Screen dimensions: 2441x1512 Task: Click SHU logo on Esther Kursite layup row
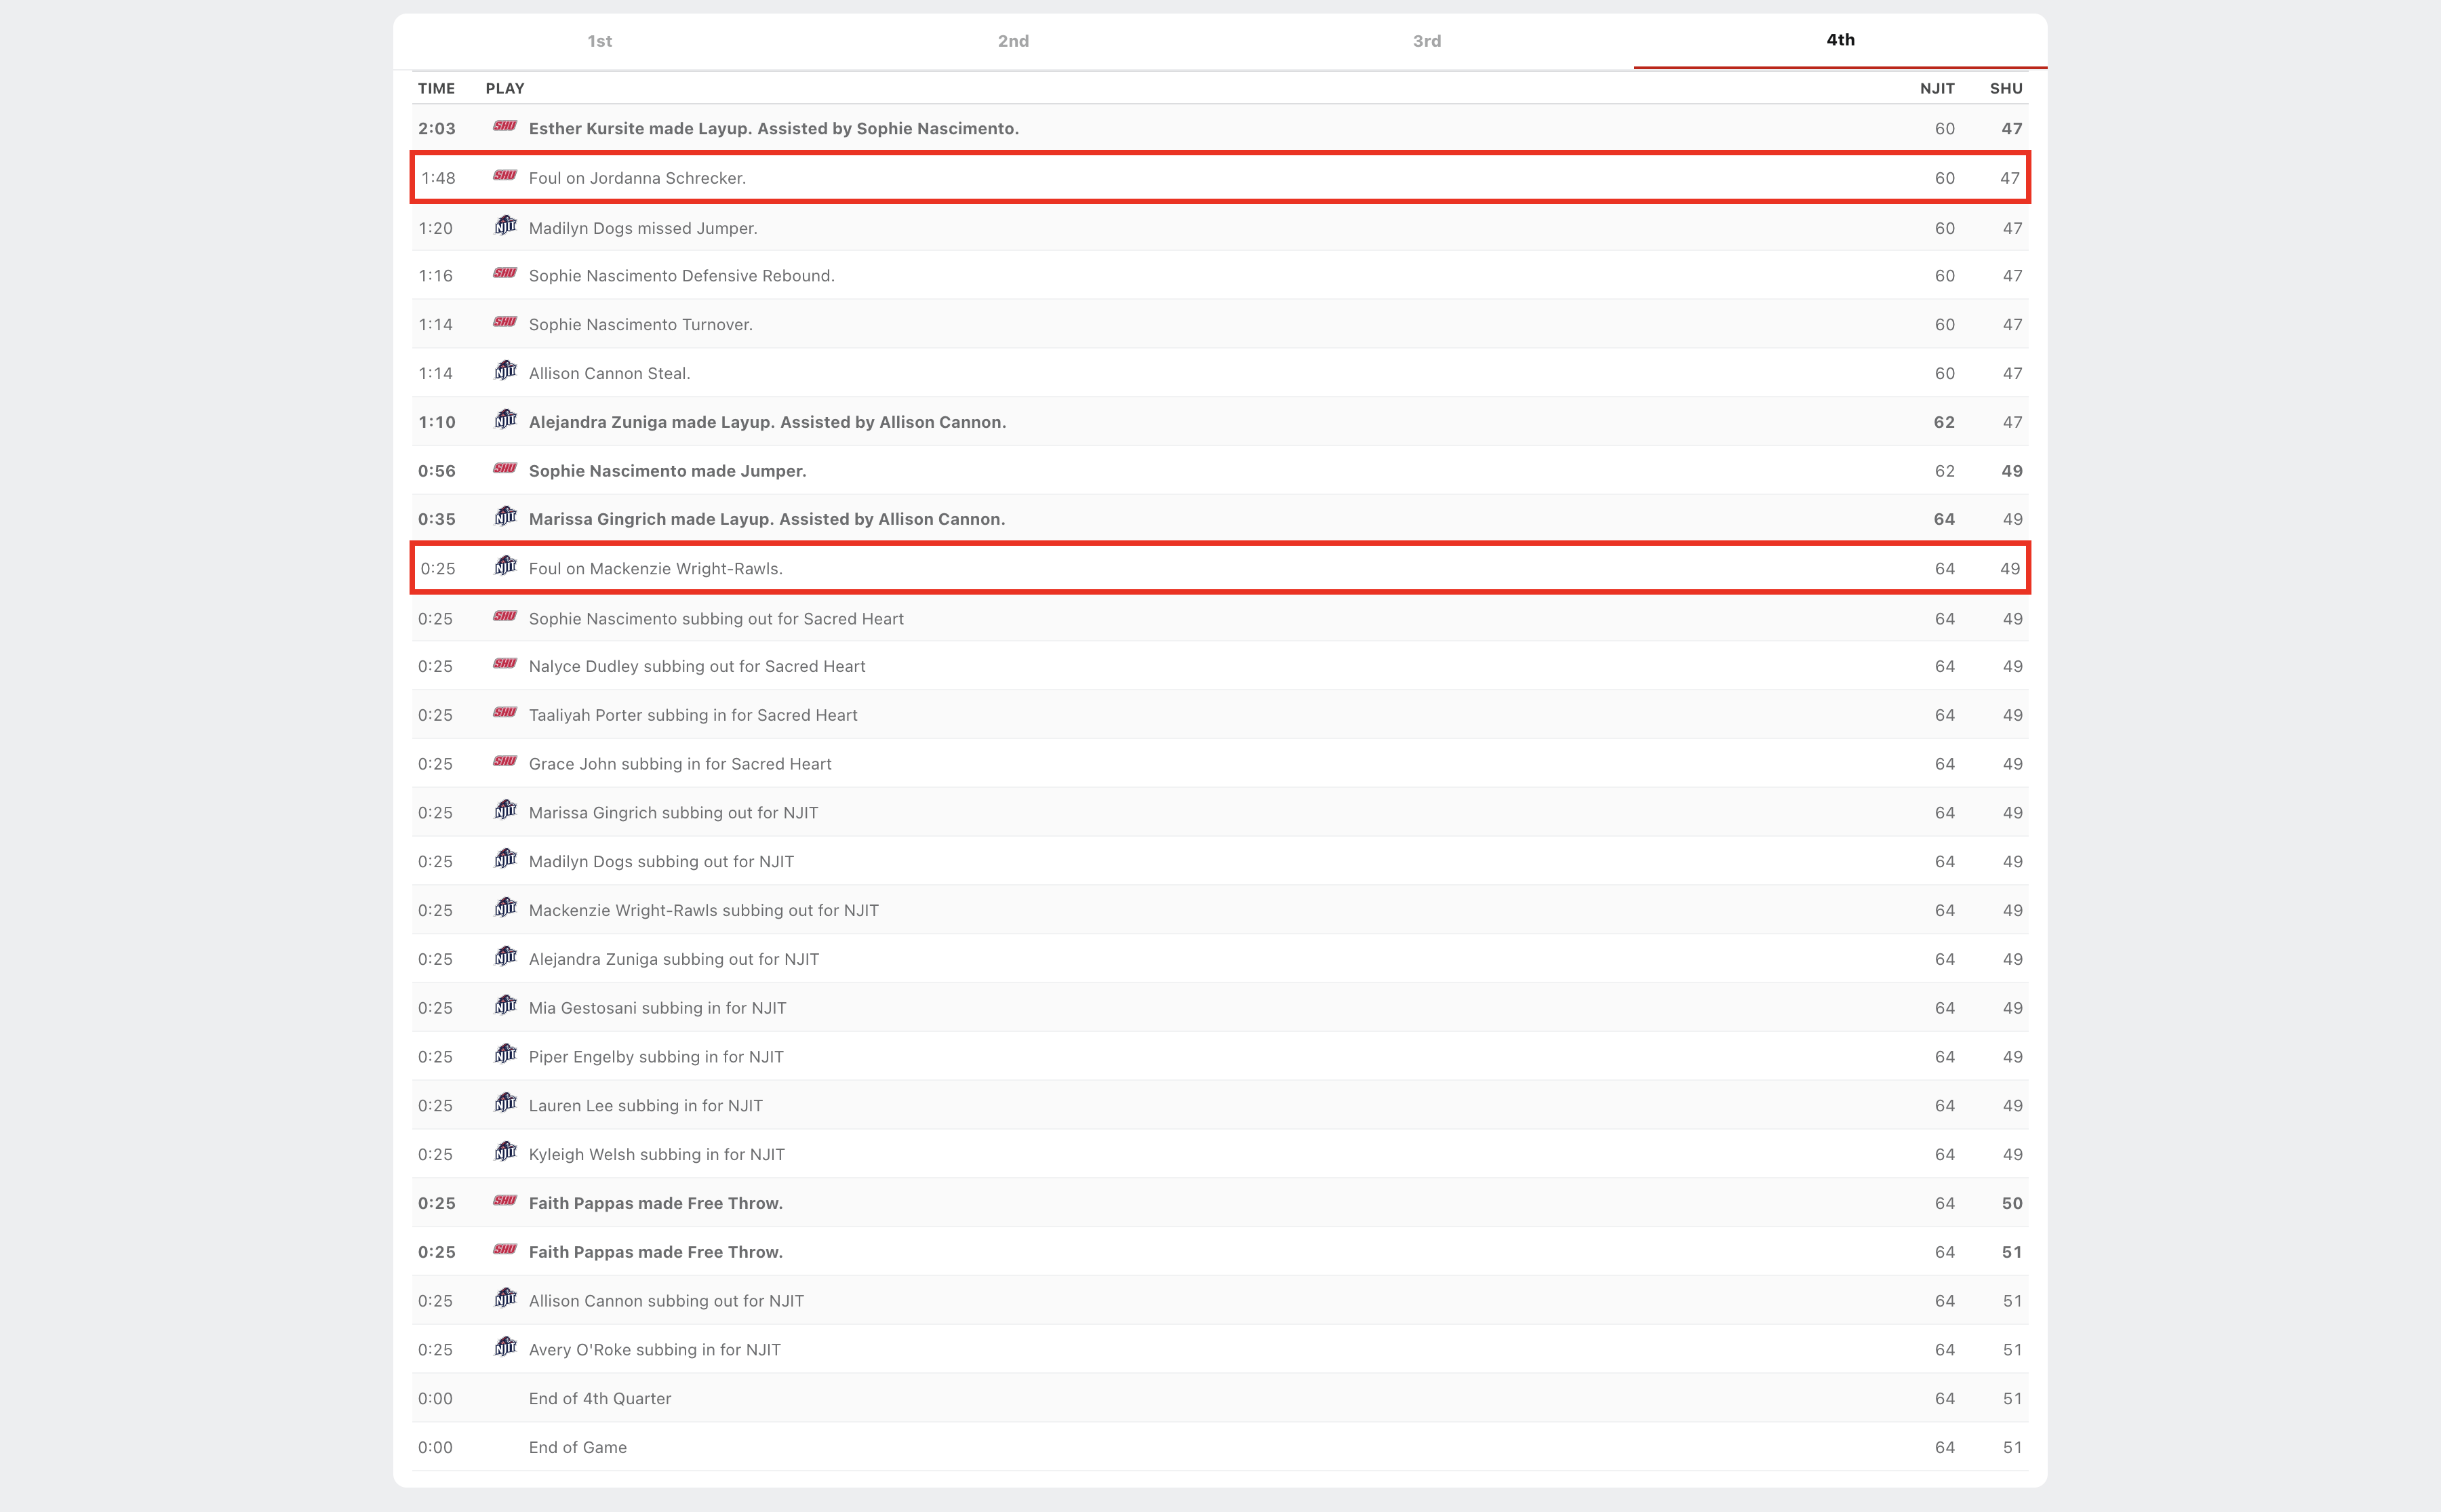click(x=505, y=126)
